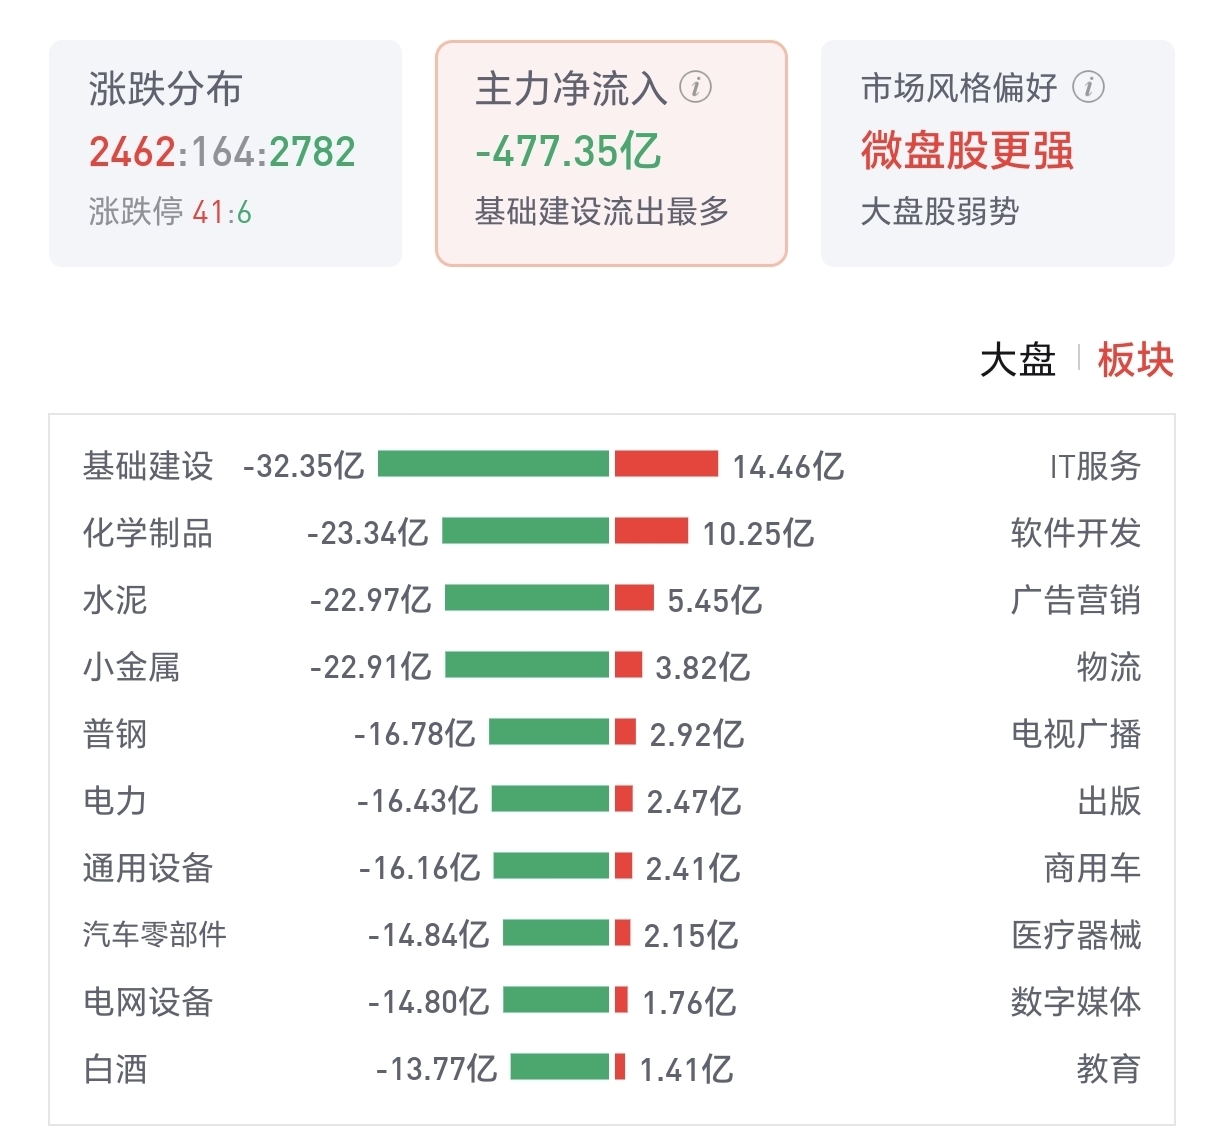The image size is (1224, 1148).
Task: Open the IT服务 inflow sector
Action: tap(1095, 466)
